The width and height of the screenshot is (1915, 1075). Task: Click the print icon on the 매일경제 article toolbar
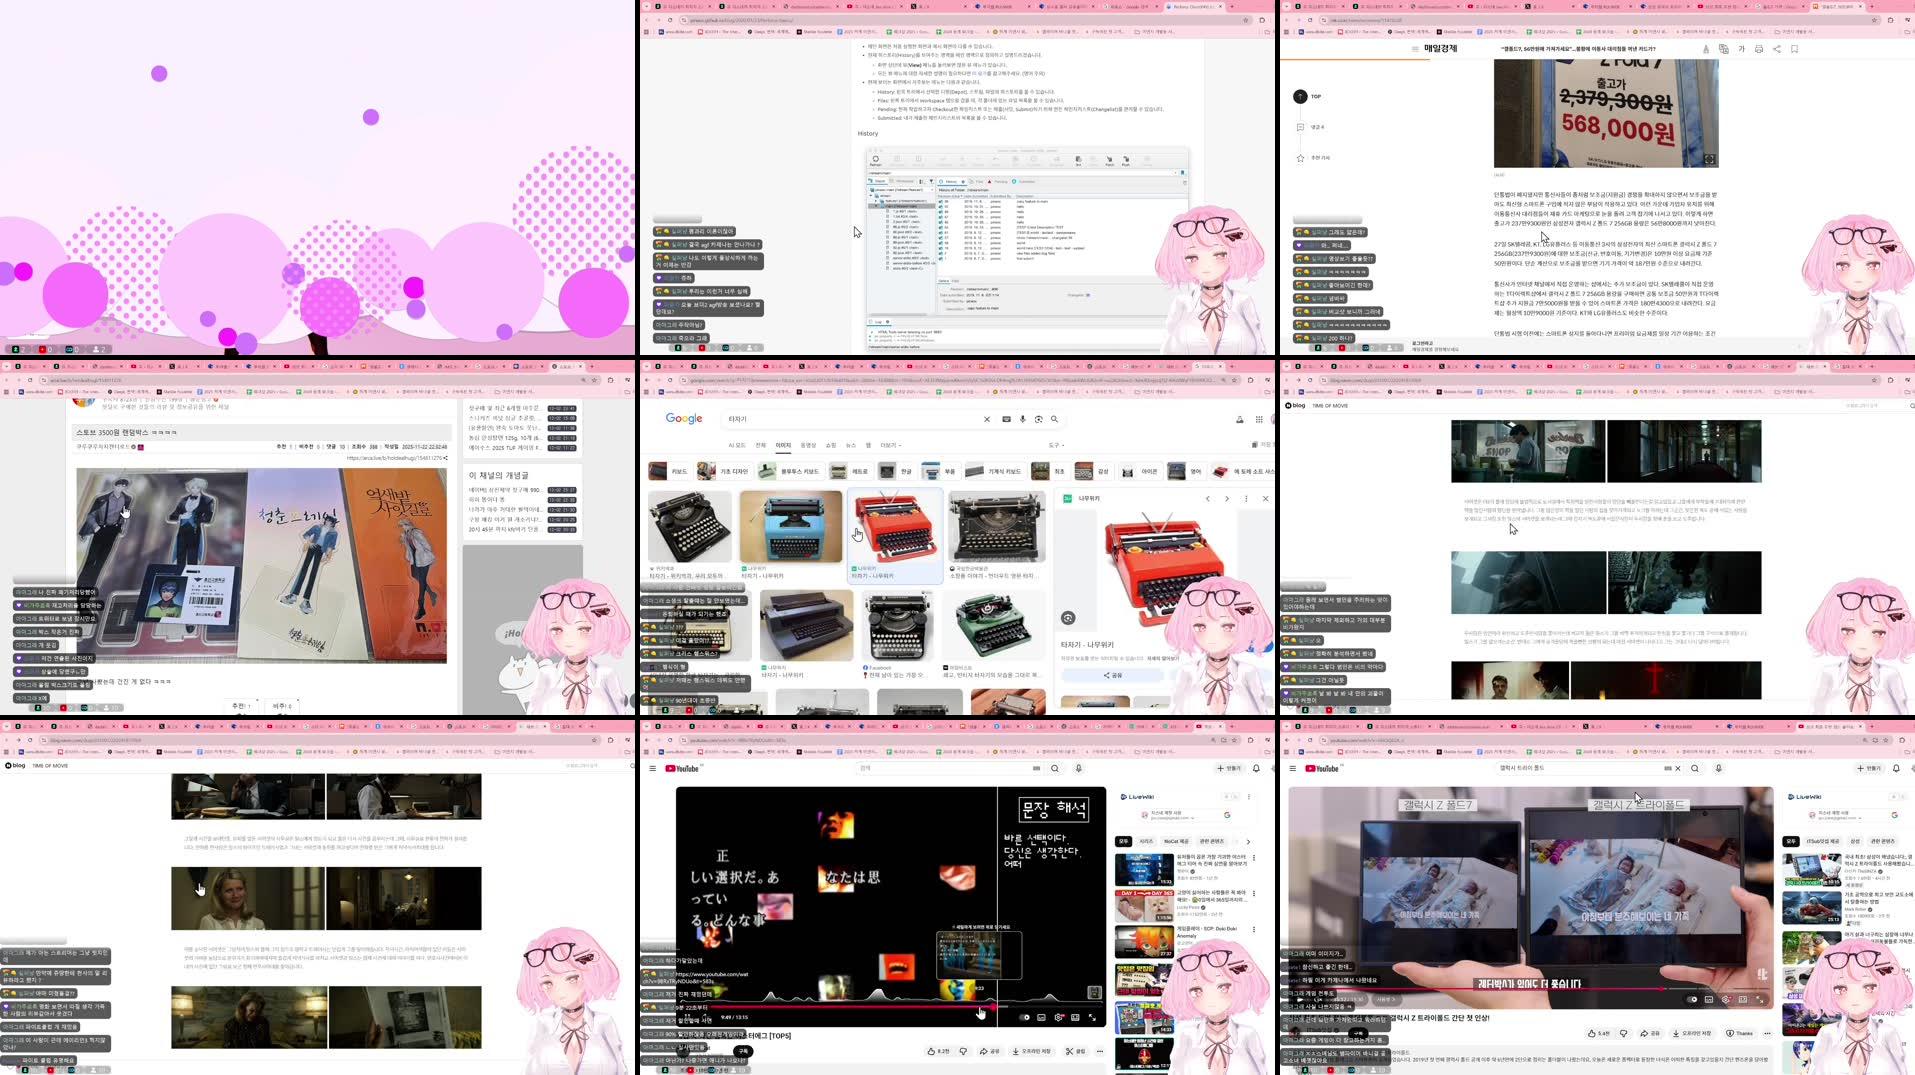[x=1759, y=49]
